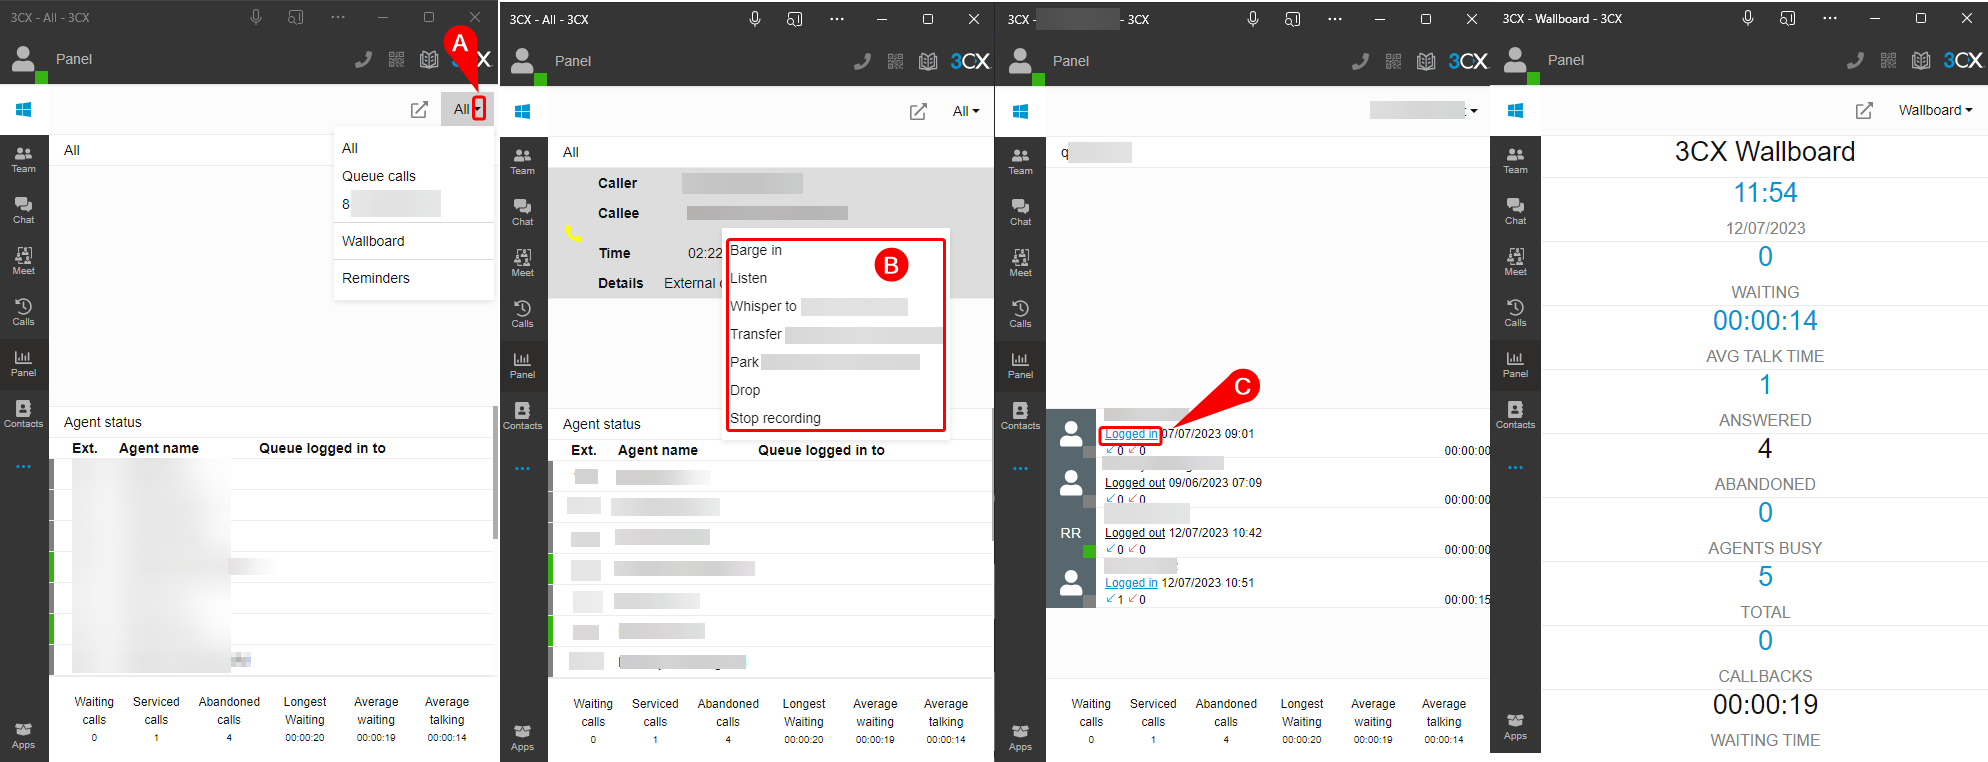Open Calls in the sidebar of the window with the open All menu
The height and width of the screenshot is (762, 1988).
point(23,312)
